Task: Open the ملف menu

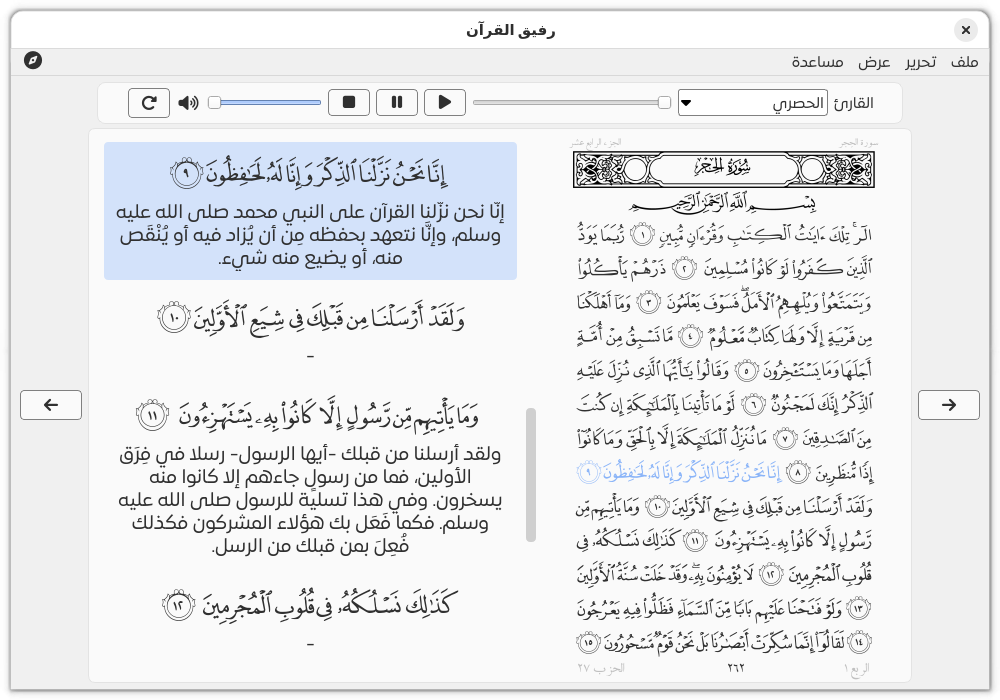Action: click(964, 62)
